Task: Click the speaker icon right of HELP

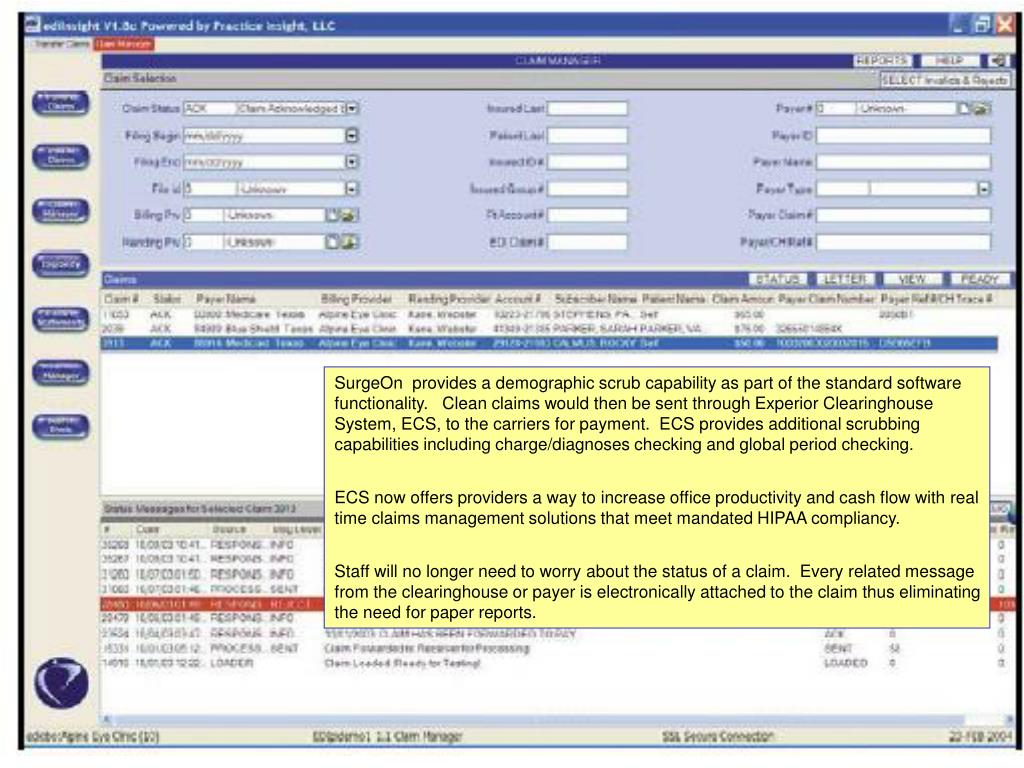Action: point(997,61)
